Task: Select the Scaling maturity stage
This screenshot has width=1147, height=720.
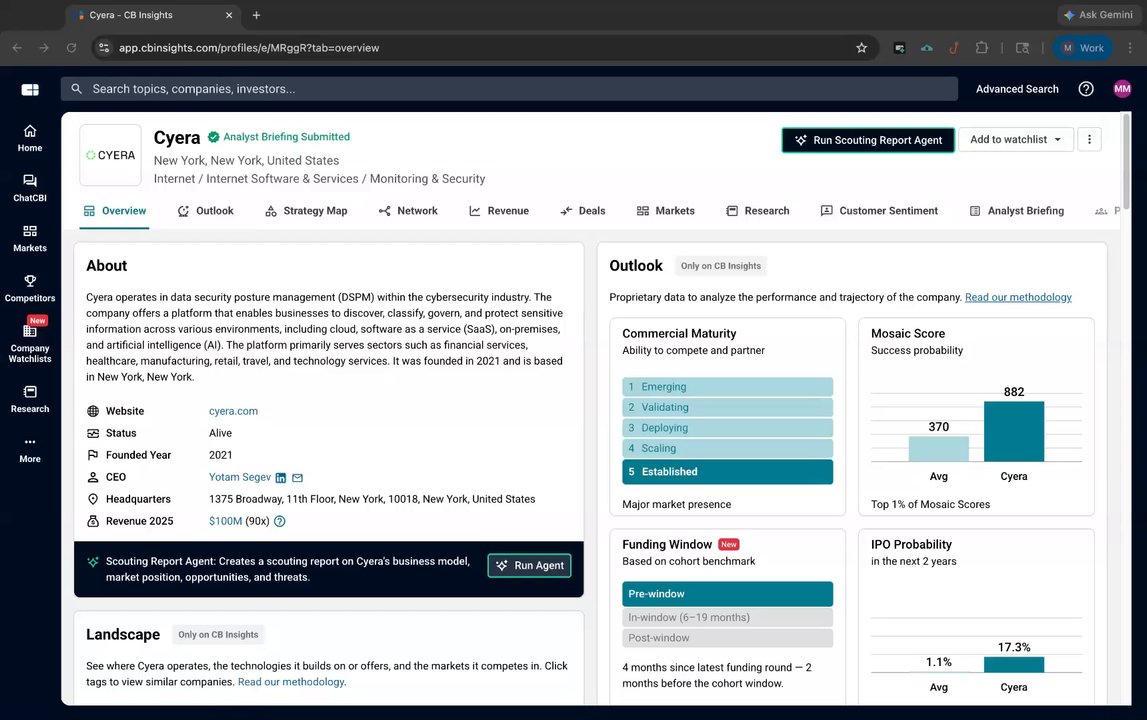Action: (727, 448)
